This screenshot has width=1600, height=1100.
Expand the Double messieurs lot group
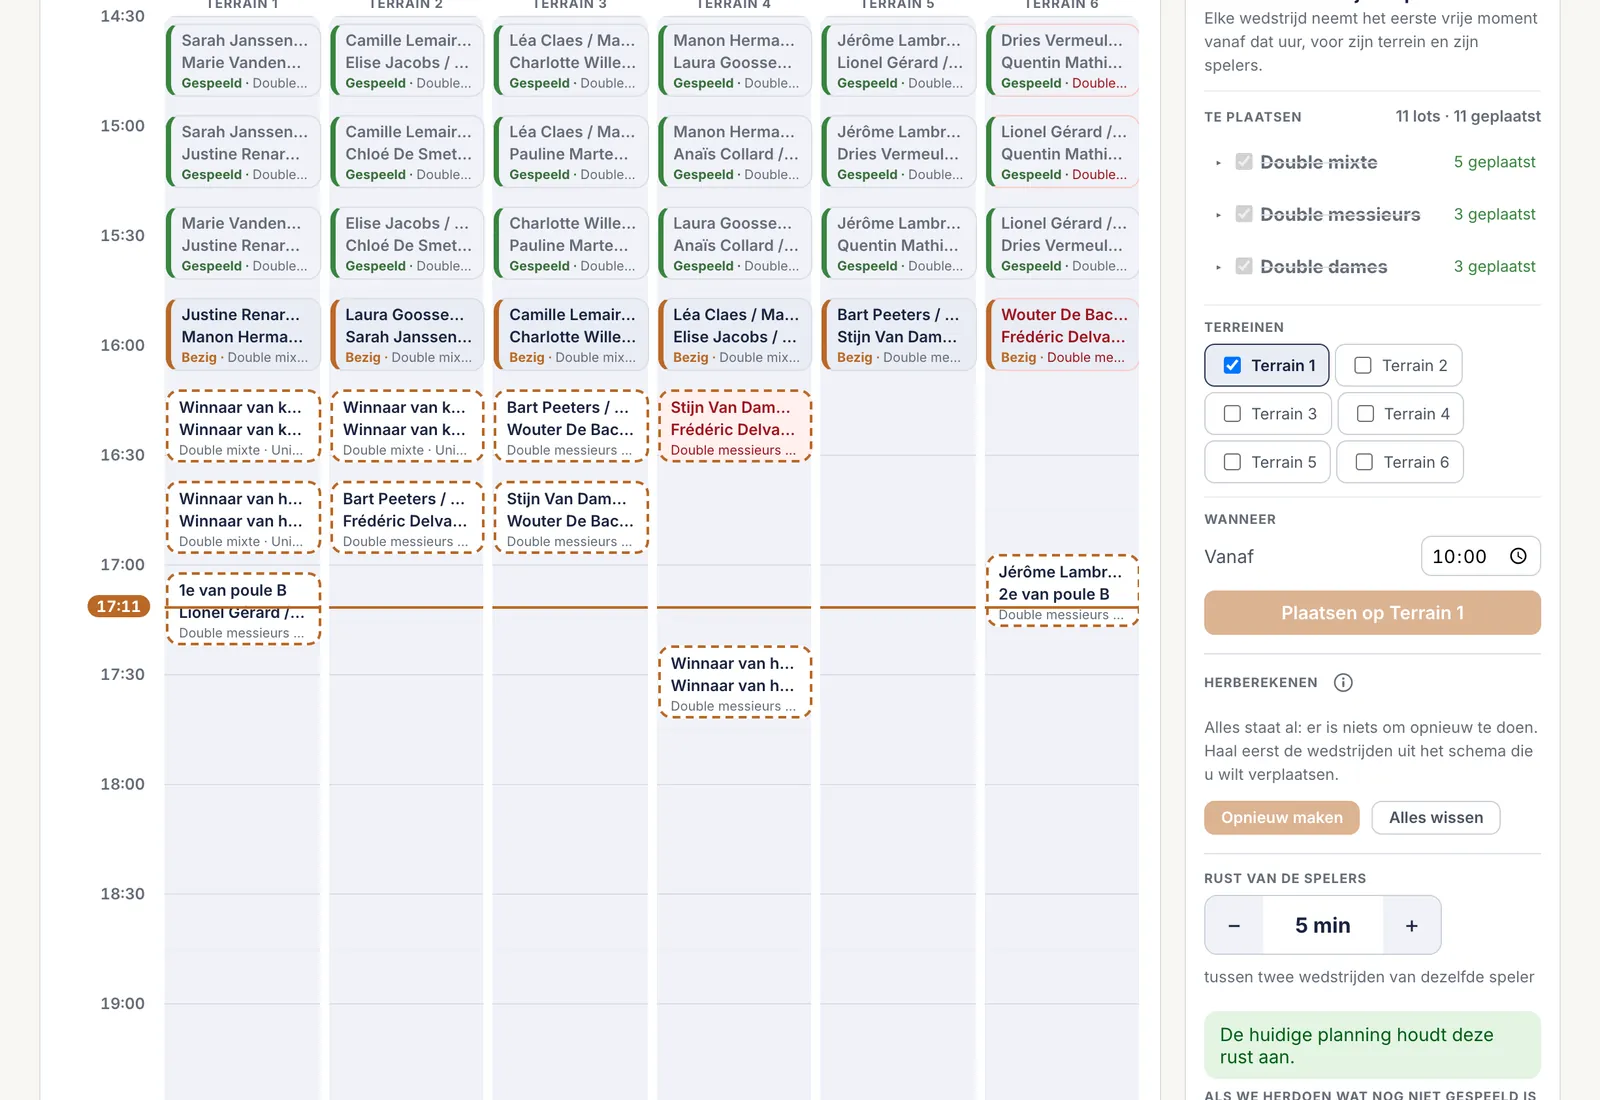(x=1218, y=214)
